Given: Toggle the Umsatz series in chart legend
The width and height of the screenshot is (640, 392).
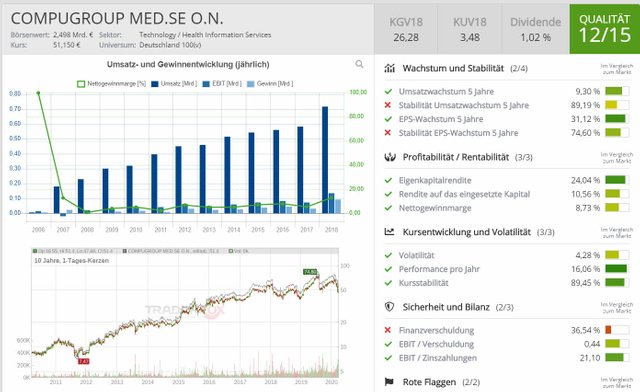Looking at the screenshot, I should click(174, 84).
